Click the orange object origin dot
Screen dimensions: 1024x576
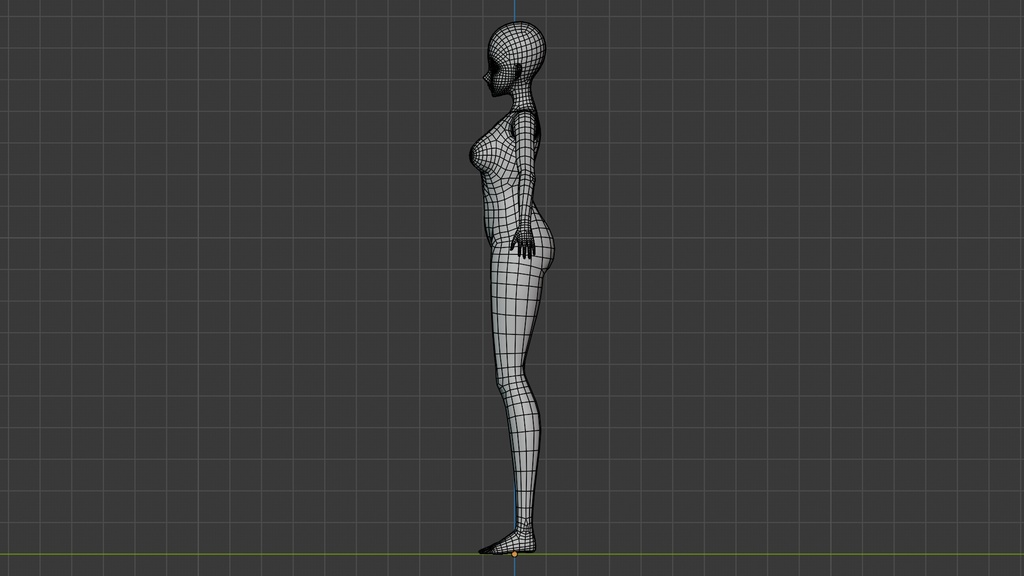coord(515,554)
